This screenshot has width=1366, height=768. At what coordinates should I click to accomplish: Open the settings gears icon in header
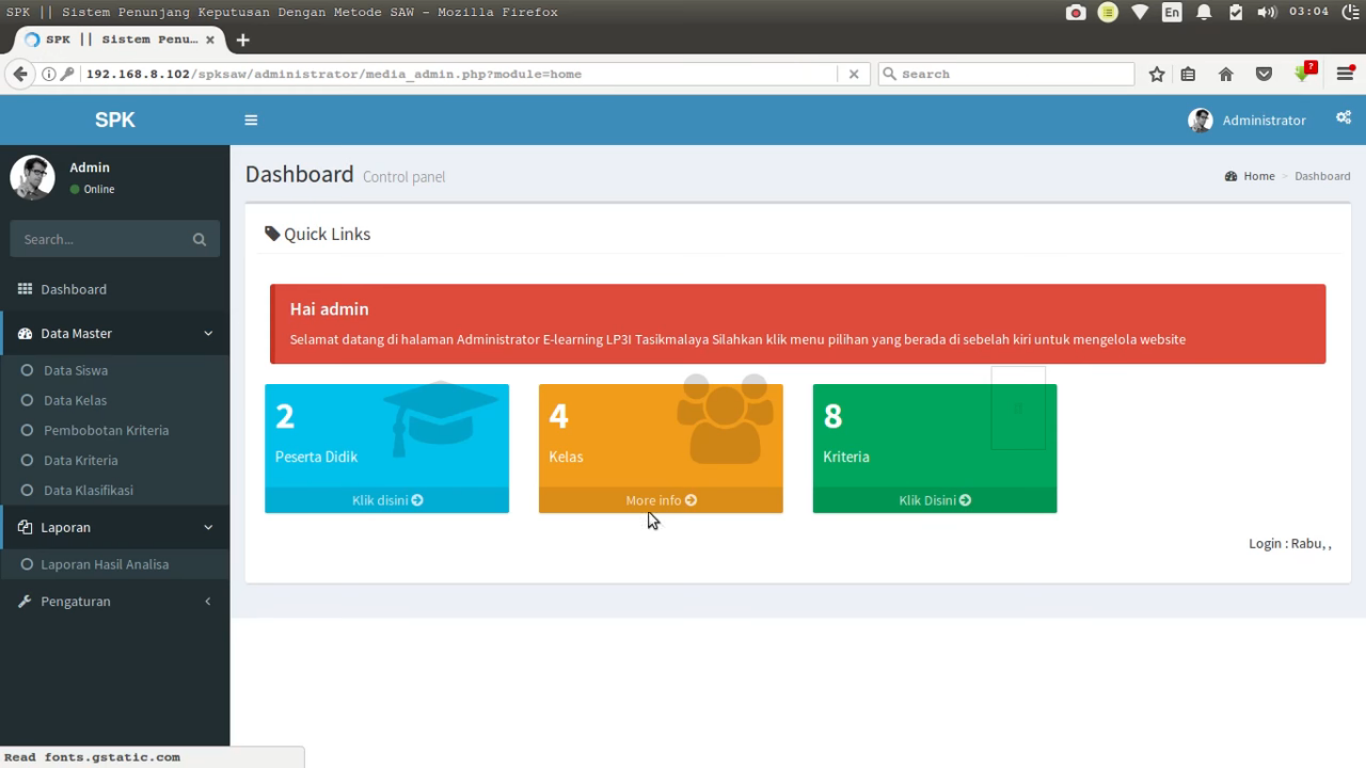point(1343,118)
